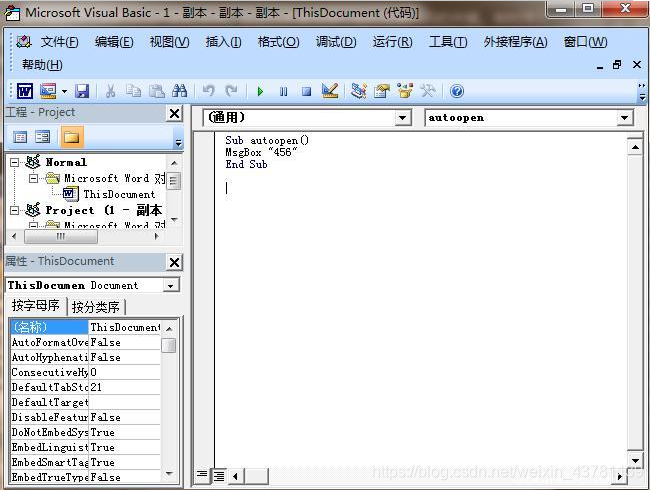The width and height of the screenshot is (653, 490).
Task: Click the properties list scrollbar thumb
Action: click(169, 345)
